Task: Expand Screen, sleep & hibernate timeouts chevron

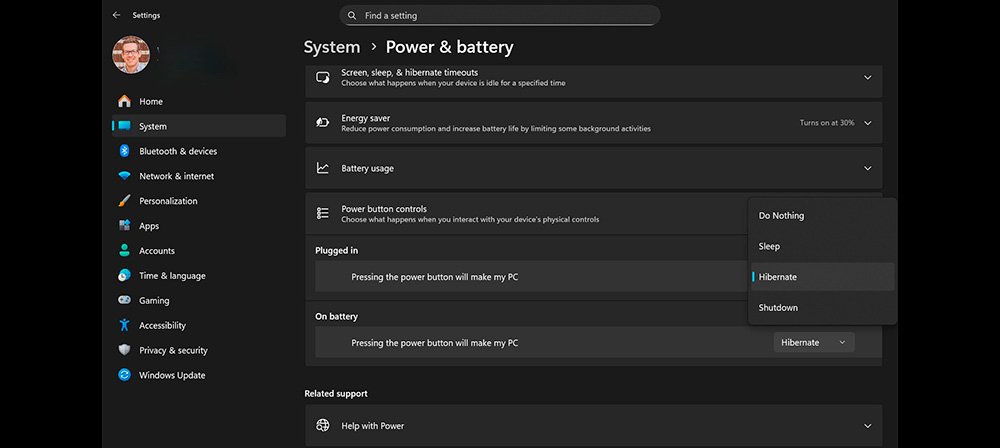Action: pos(867,78)
